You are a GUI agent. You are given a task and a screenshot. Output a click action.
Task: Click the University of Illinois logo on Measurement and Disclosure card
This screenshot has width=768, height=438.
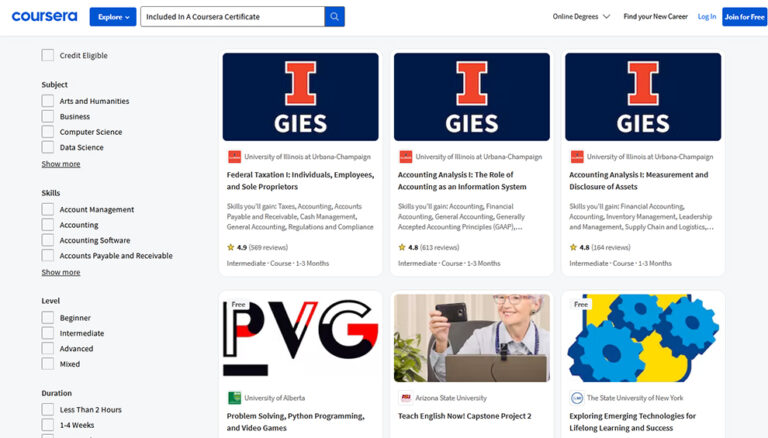click(577, 157)
